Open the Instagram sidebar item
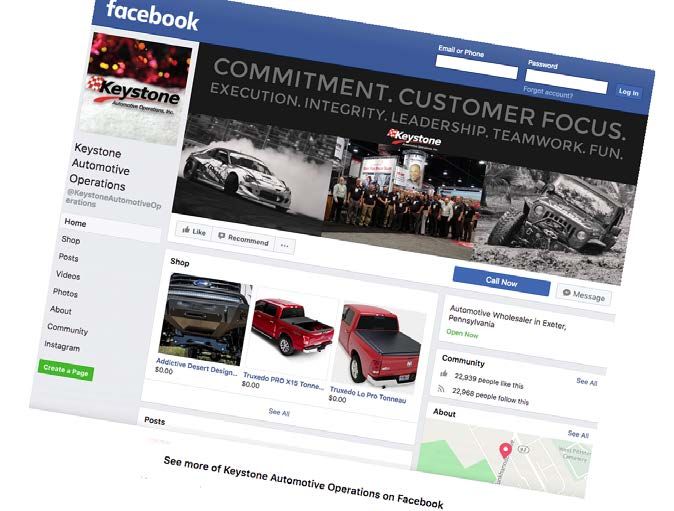 click(62, 346)
